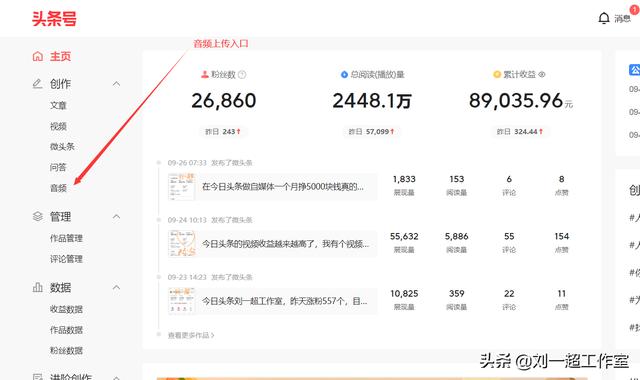Screen dimensions: 640x380
Task: Click the 头条号 logo
Action: pos(54,19)
